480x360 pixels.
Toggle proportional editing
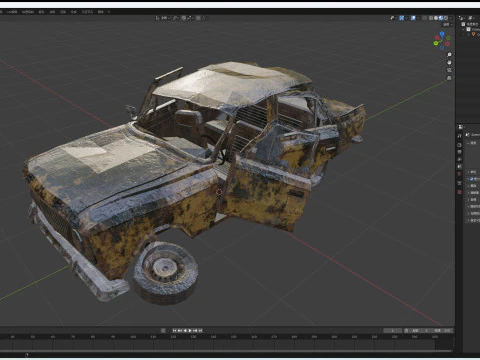pos(198,18)
